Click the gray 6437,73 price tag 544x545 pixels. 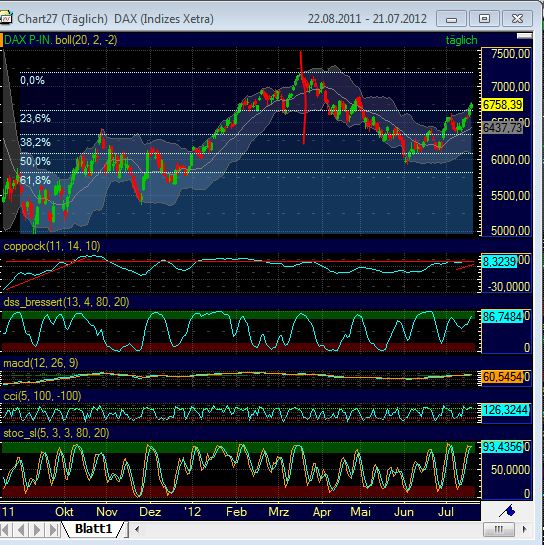(x=502, y=128)
